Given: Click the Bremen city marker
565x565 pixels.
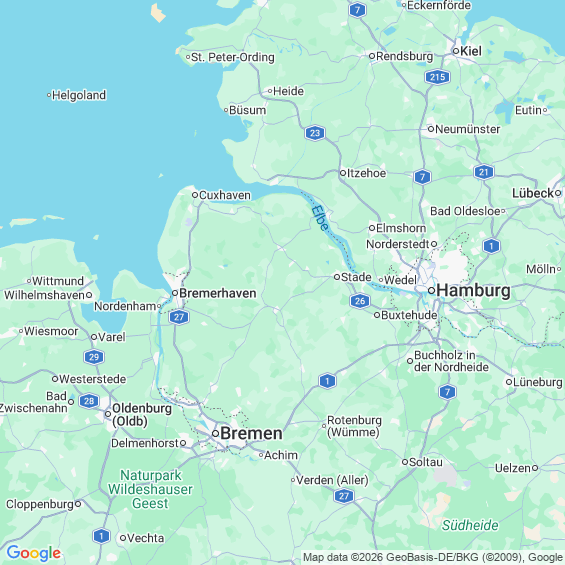Looking at the screenshot, I should pos(215,433).
